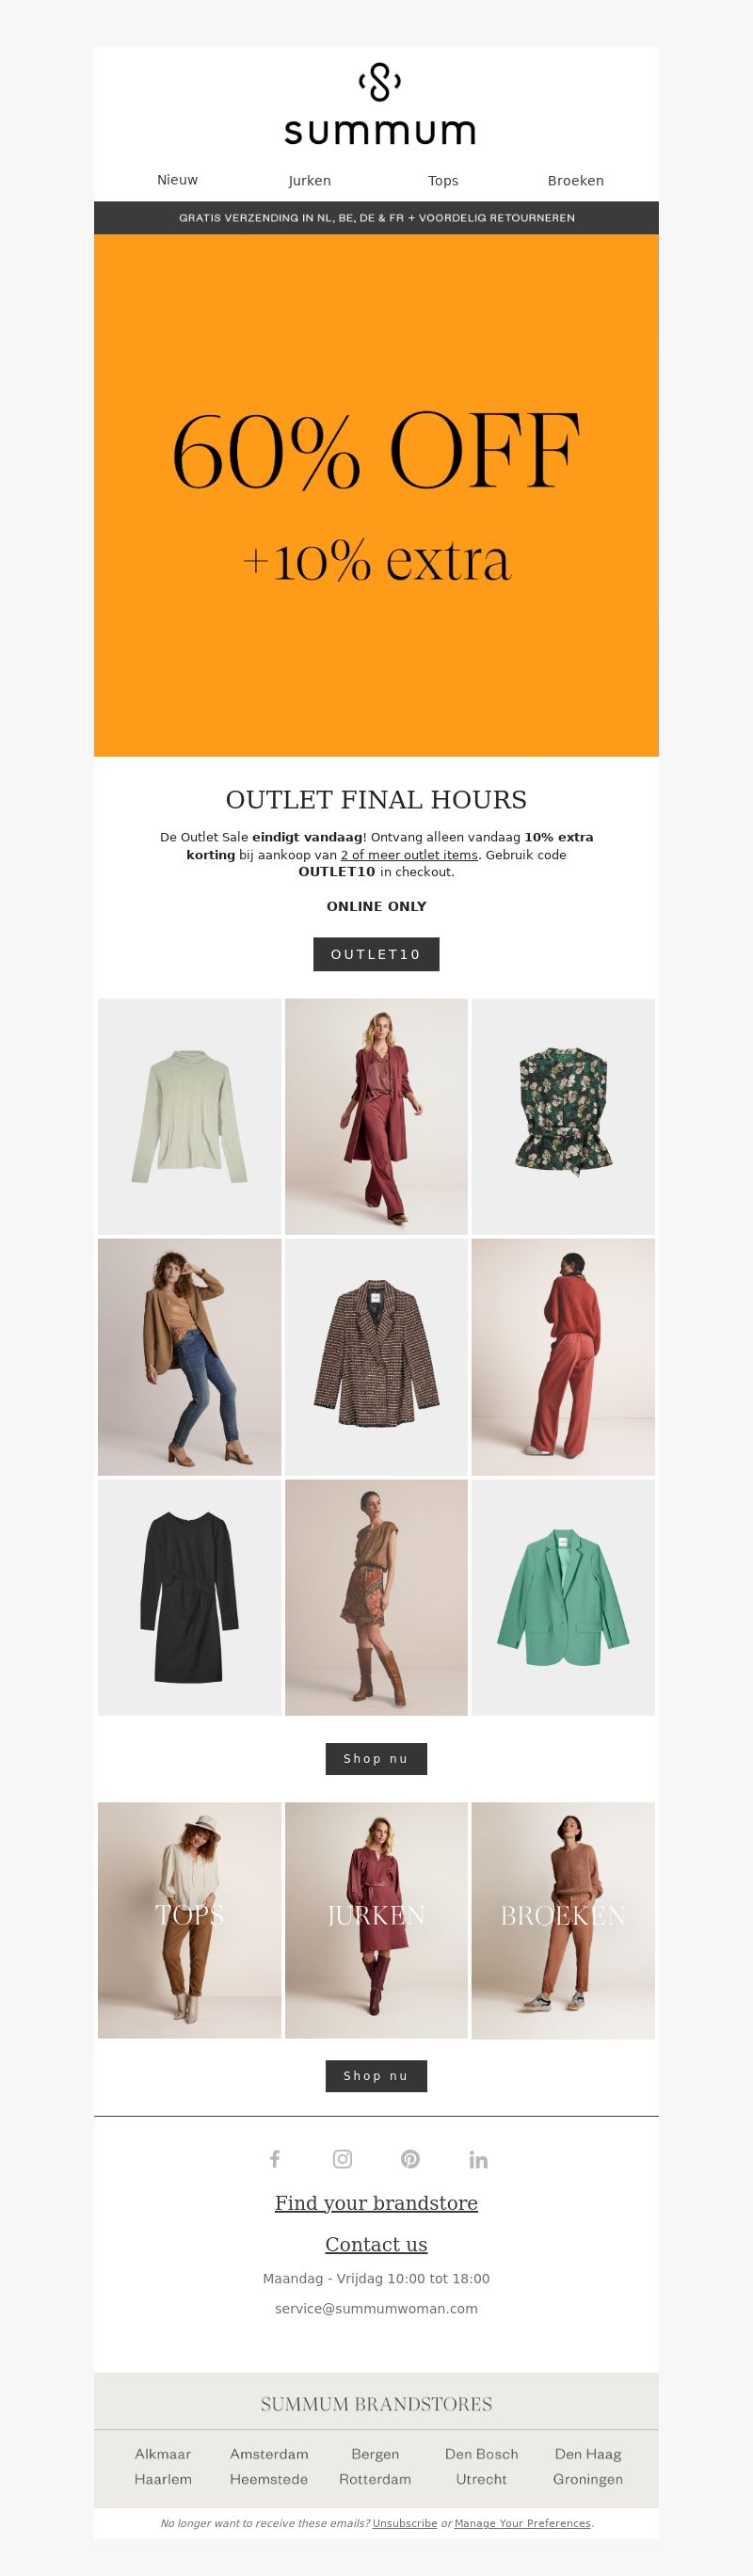Open Broeken in the top navigation
This screenshot has height=2576, width=753.
(x=576, y=181)
